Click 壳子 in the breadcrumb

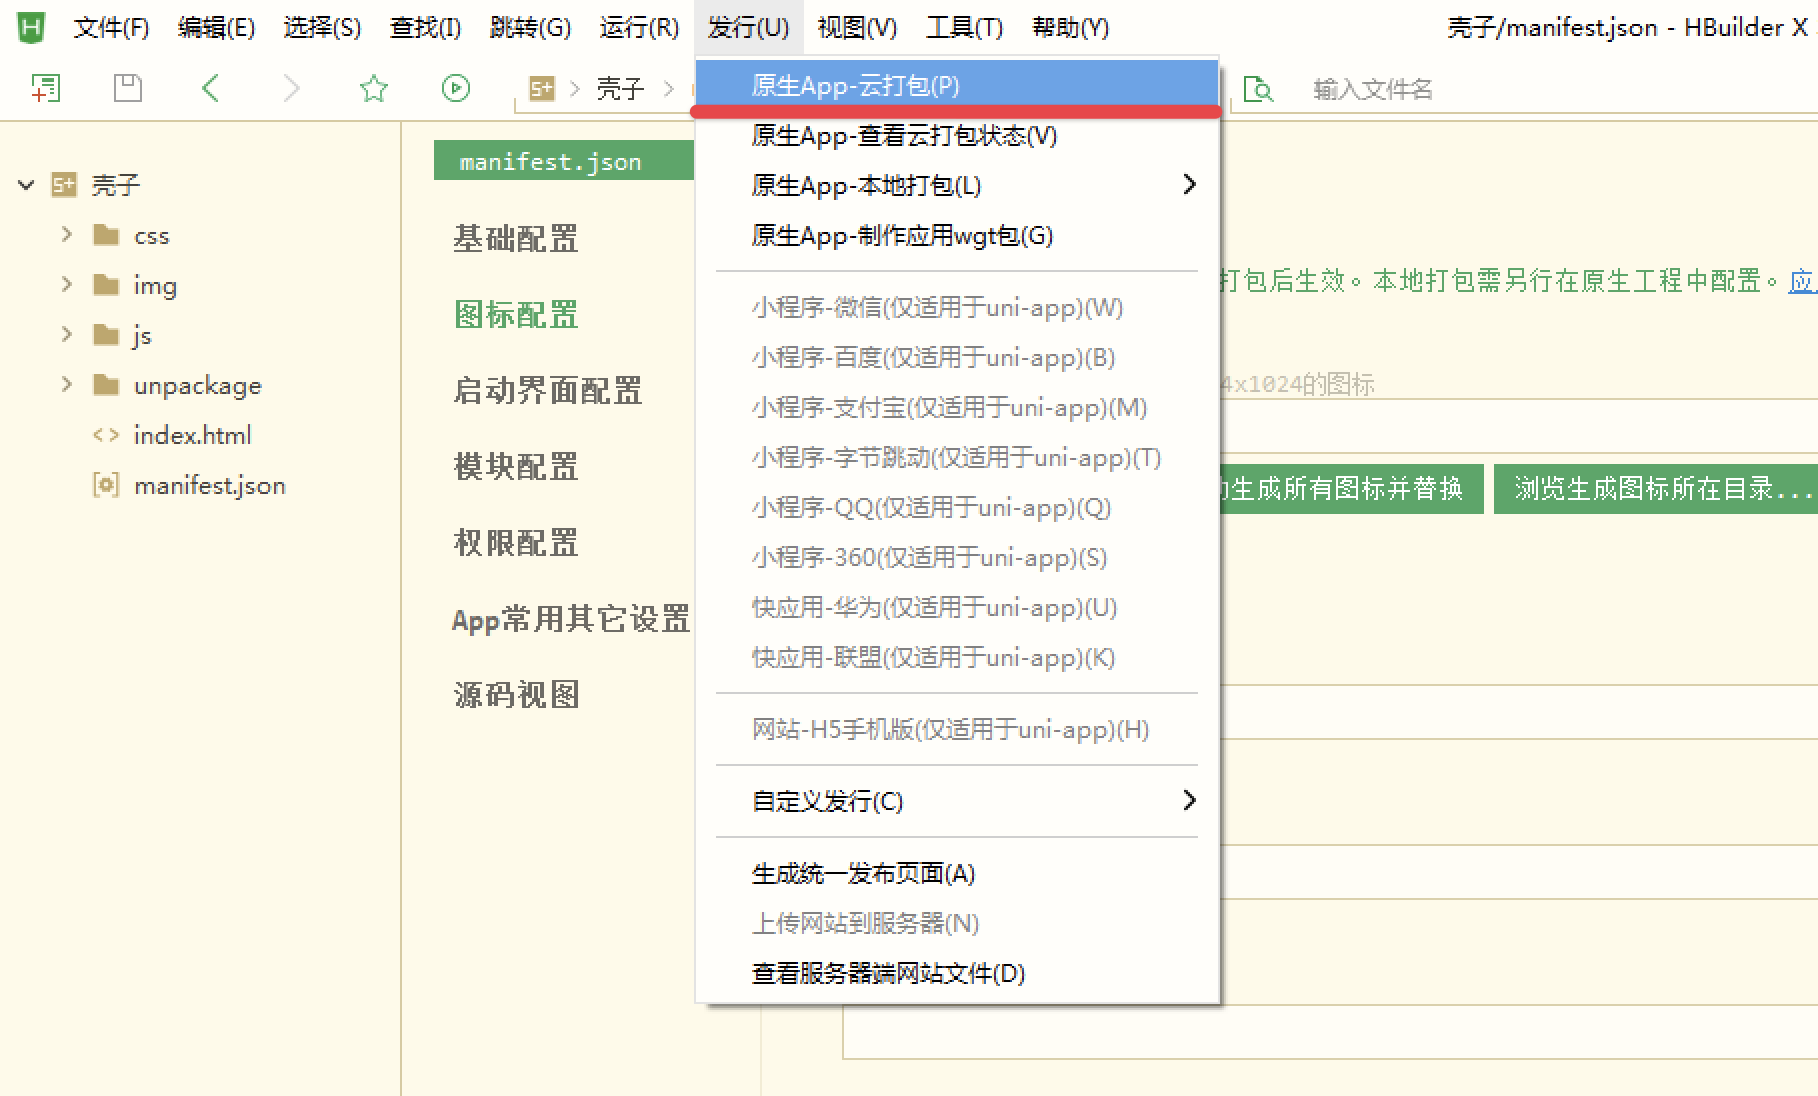pyautogui.click(x=620, y=89)
